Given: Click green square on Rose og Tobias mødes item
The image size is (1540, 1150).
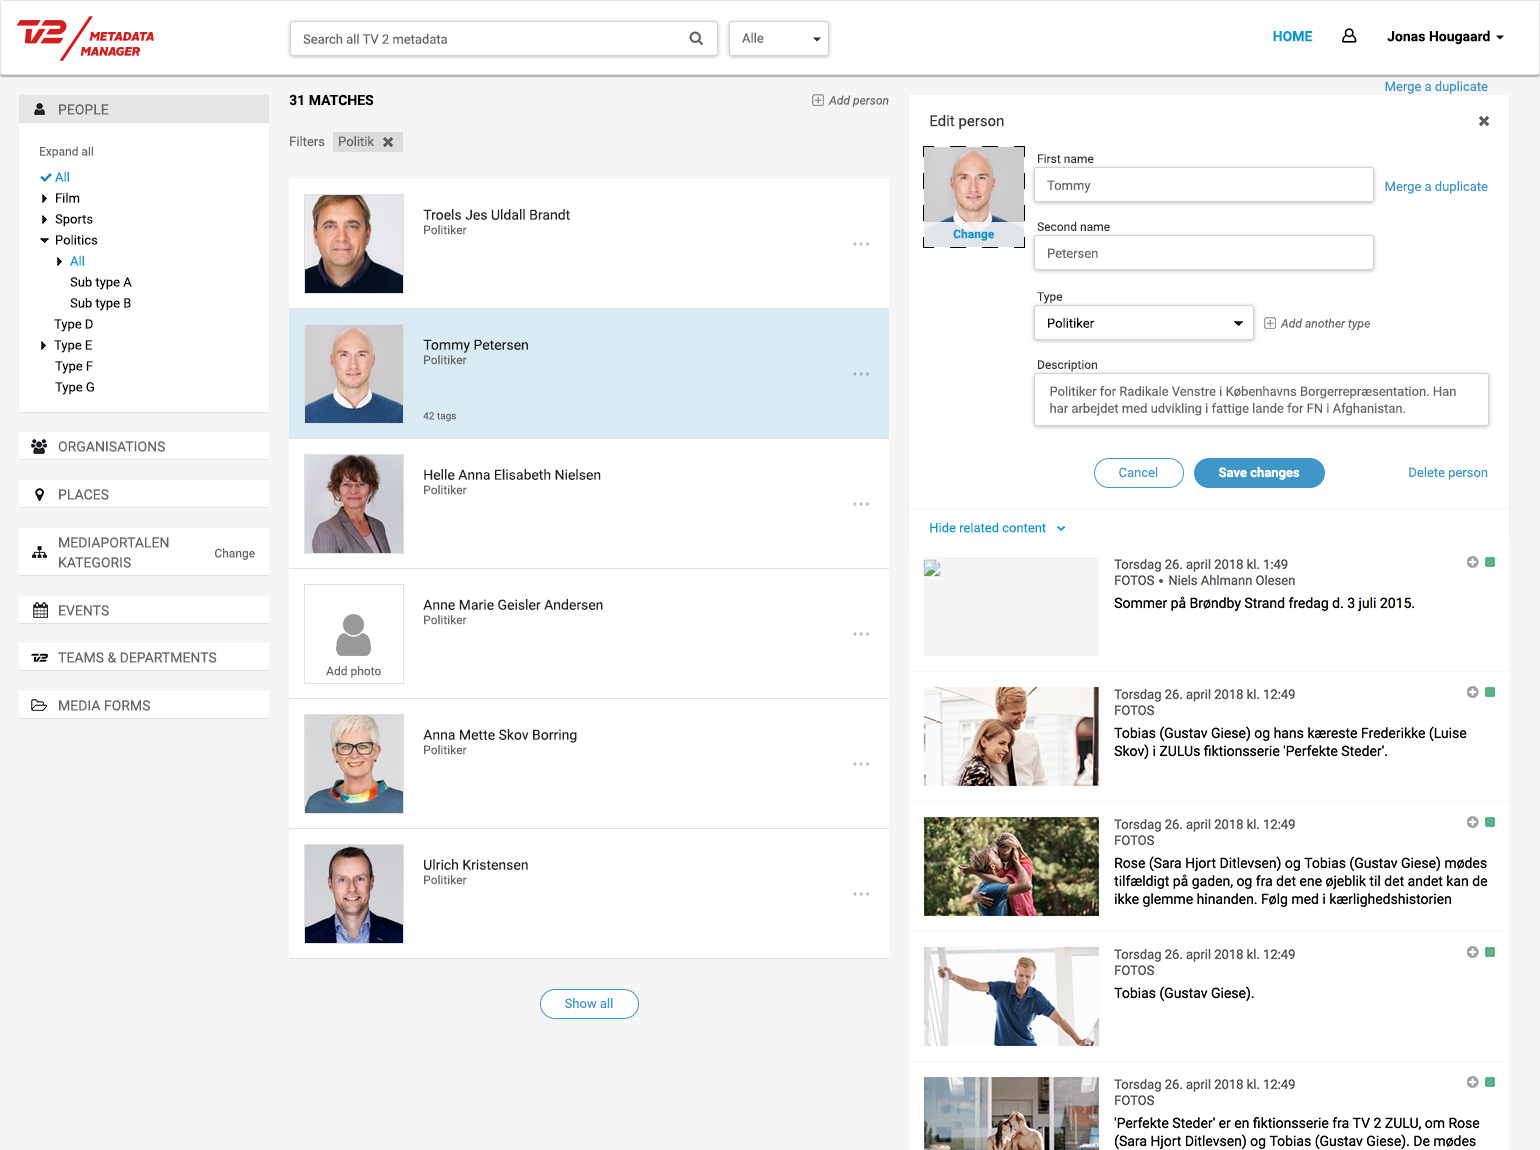Looking at the screenshot, I should coord(1490,822).
